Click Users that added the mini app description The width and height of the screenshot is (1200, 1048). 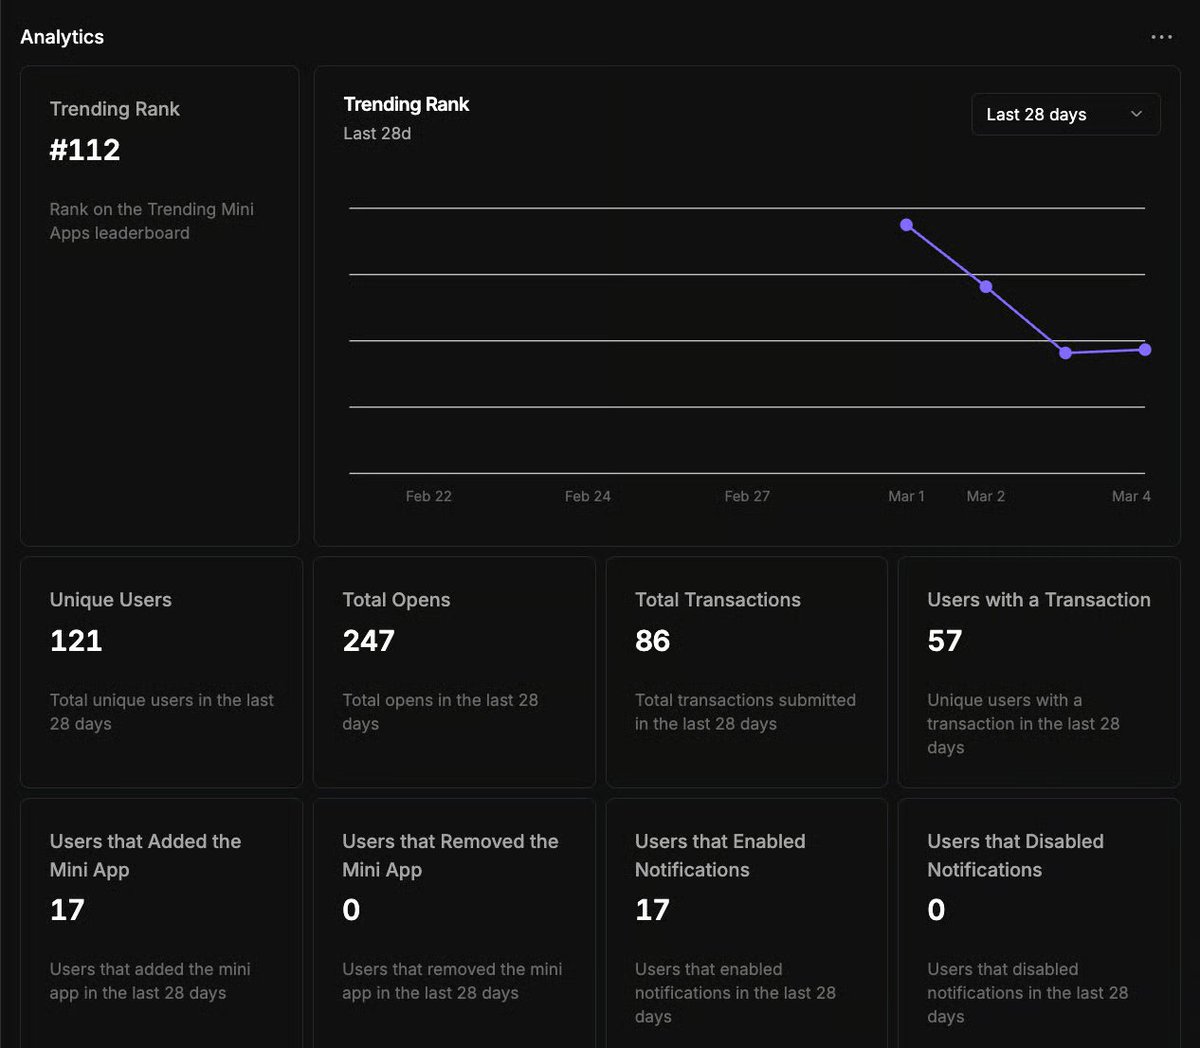coord(150,981)
